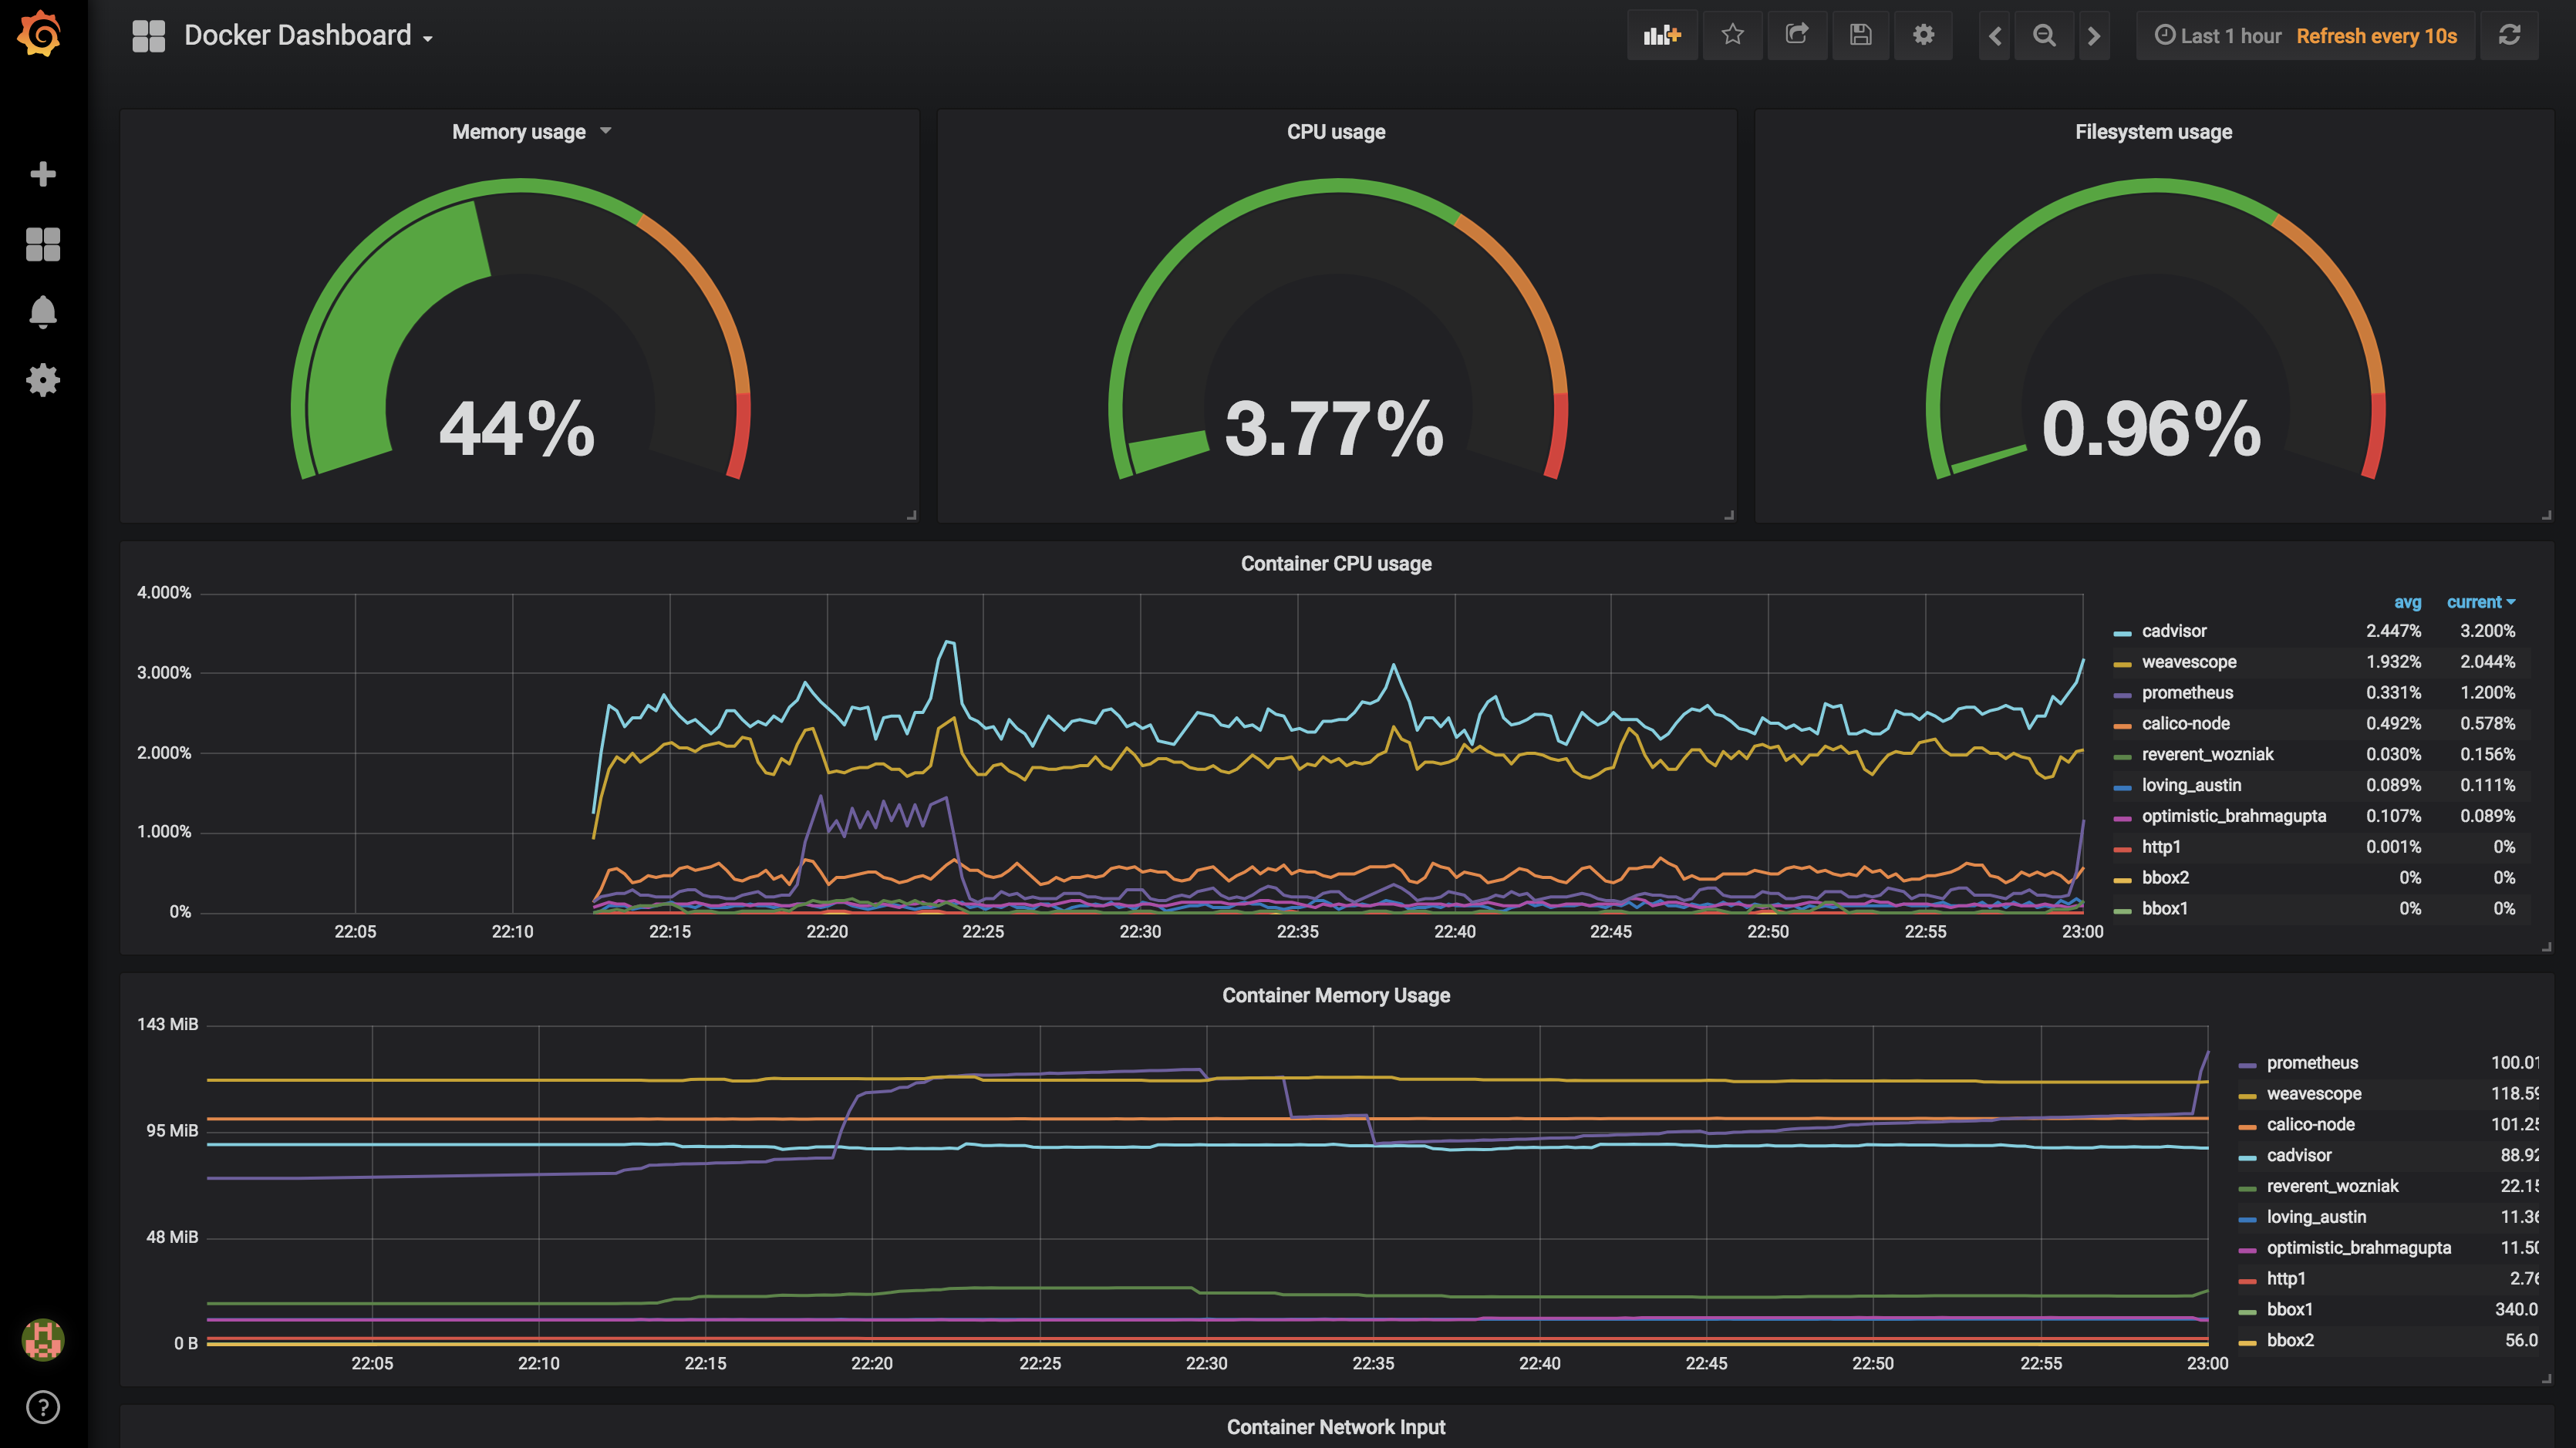2576x1448 pixels.
Task: Grab the Memory usage panel resize handle
Action: (912, 515)
